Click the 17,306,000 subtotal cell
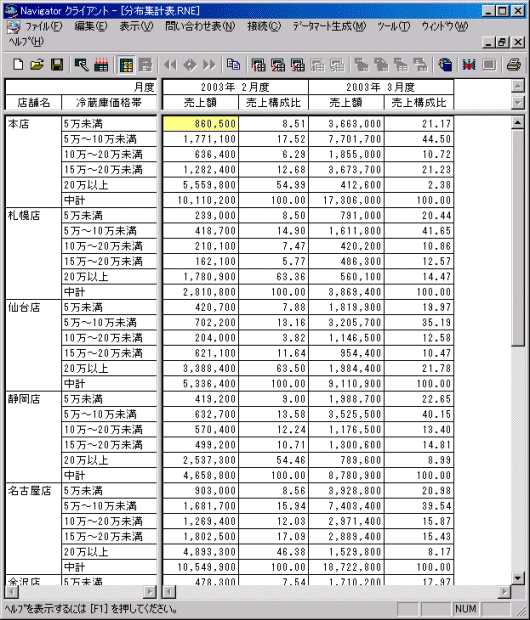The height and width of the screenshot is (620, 530). [x=346, y=200]
